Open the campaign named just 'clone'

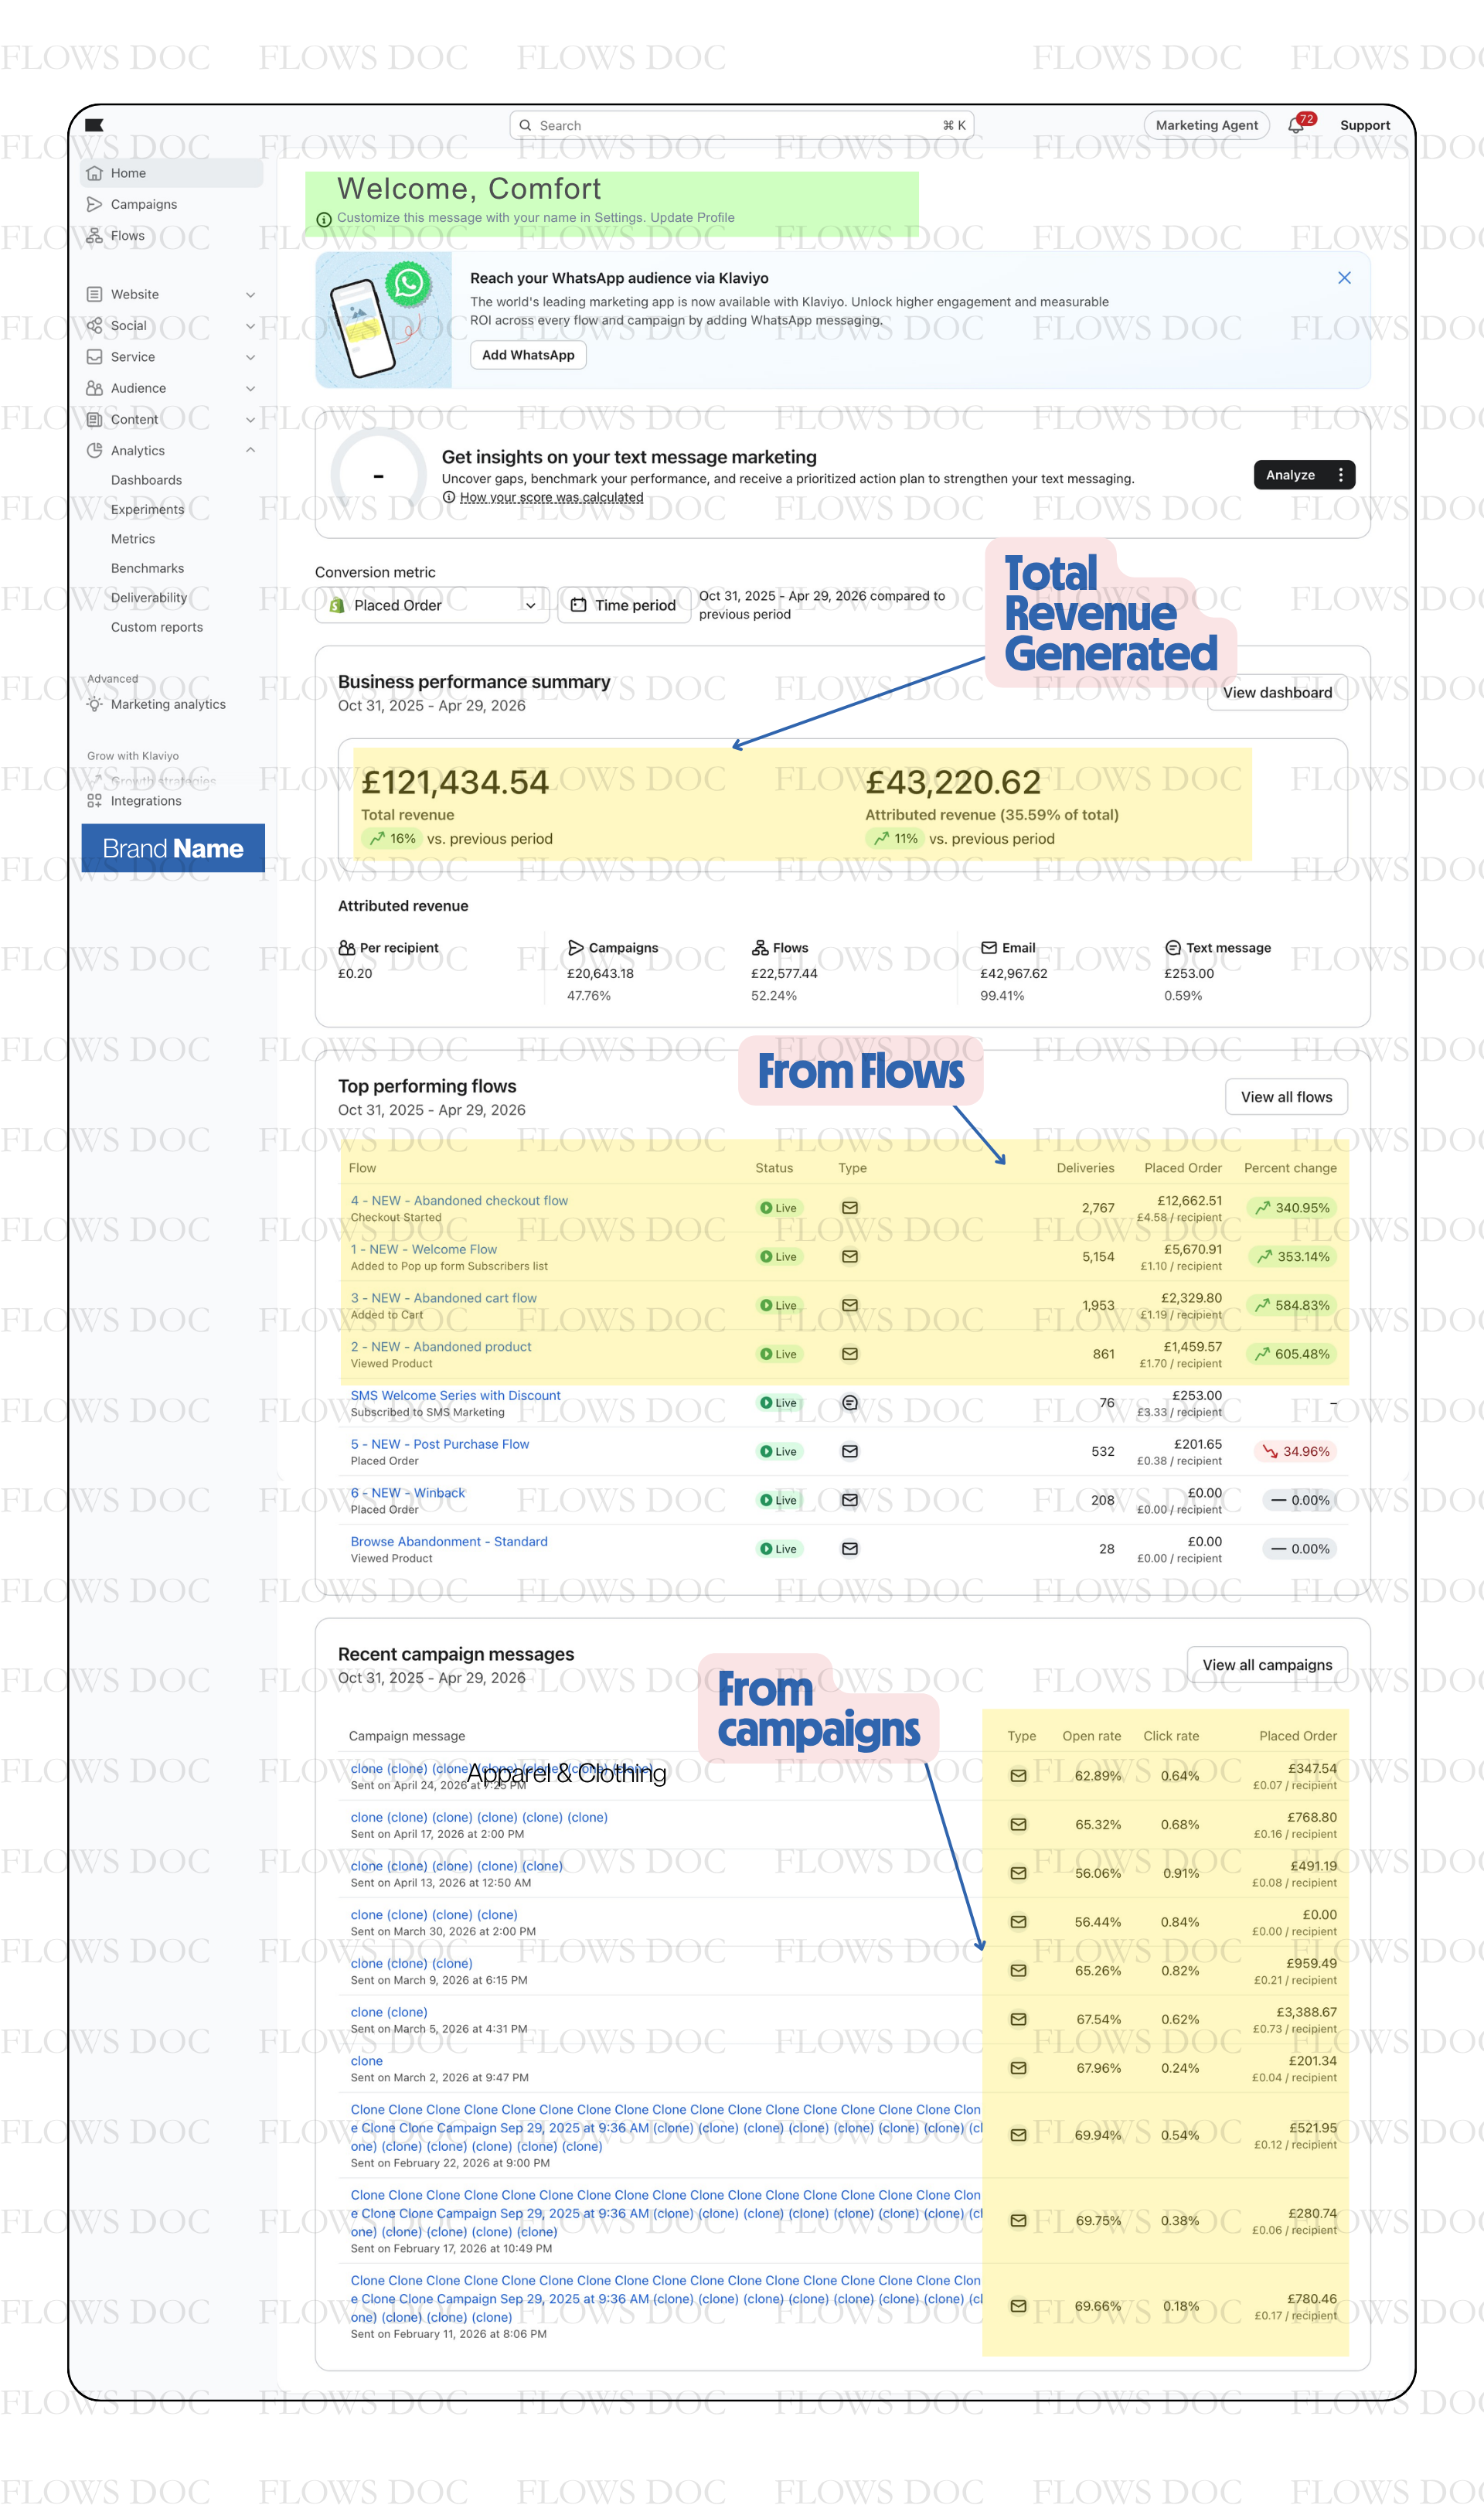pos(366,2062)
